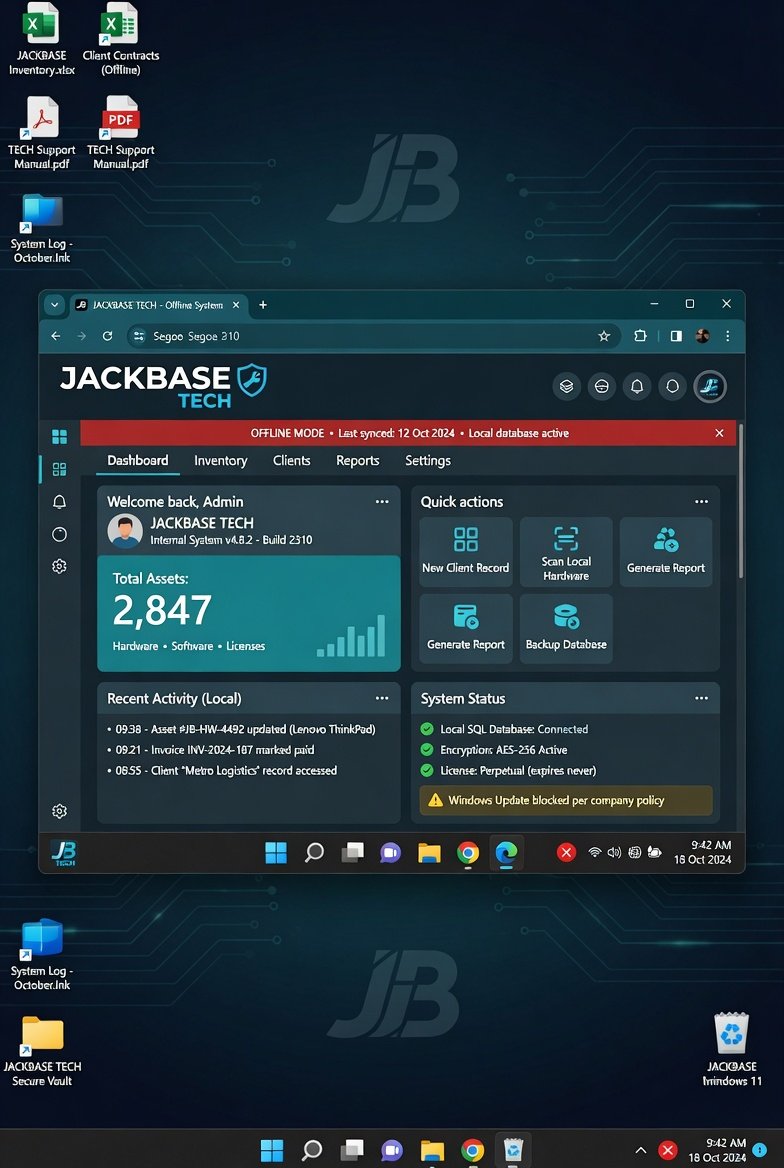Open TECH Support Manual with red PDF badge
Image resolution: width=784 pixels, height=1168 pixels.
[x=121, y=133]
